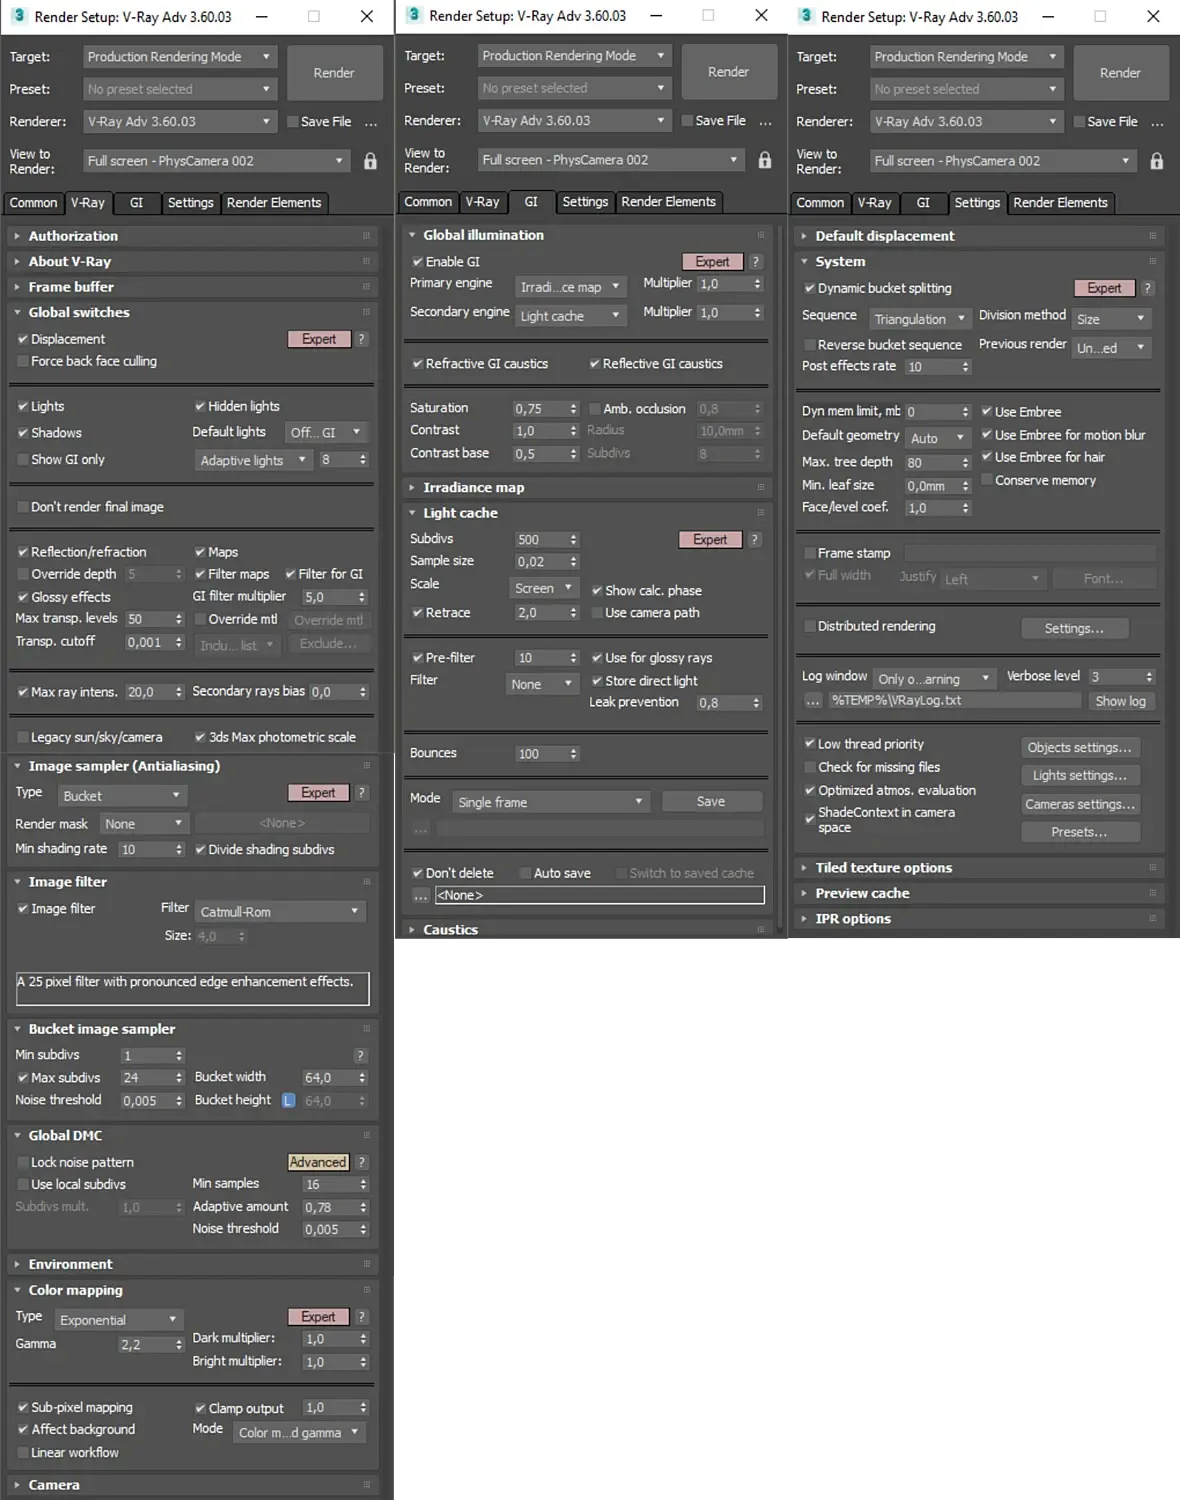Toggle Hidden lights checkbox
The height and width of the screenshot is (1500, 1180).
tap(200, 406)
